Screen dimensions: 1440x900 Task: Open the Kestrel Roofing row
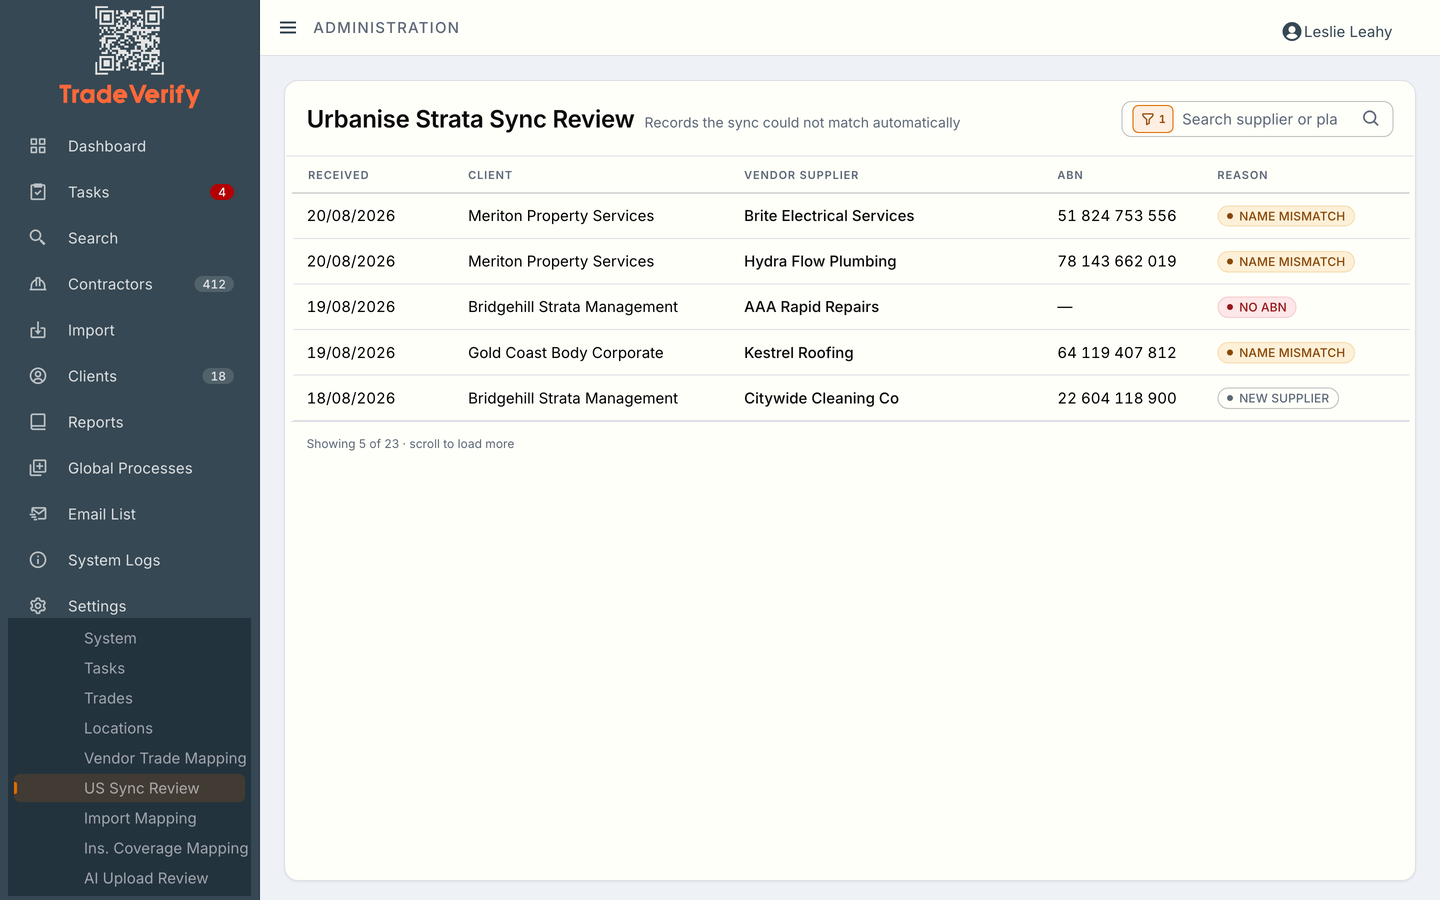851,352
